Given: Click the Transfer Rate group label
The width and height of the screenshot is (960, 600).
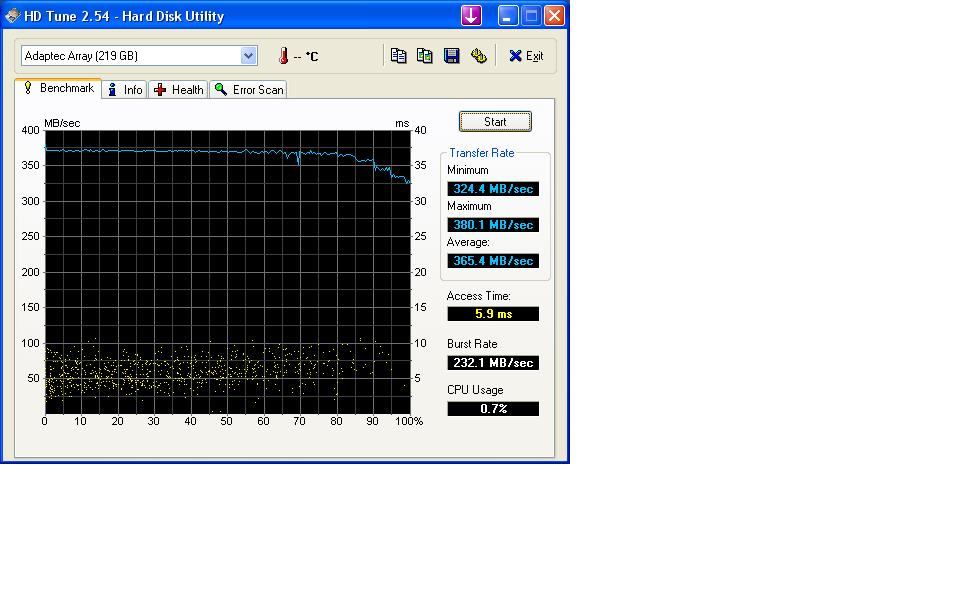Looking at the screenshot, I should (x=482, y=153).
